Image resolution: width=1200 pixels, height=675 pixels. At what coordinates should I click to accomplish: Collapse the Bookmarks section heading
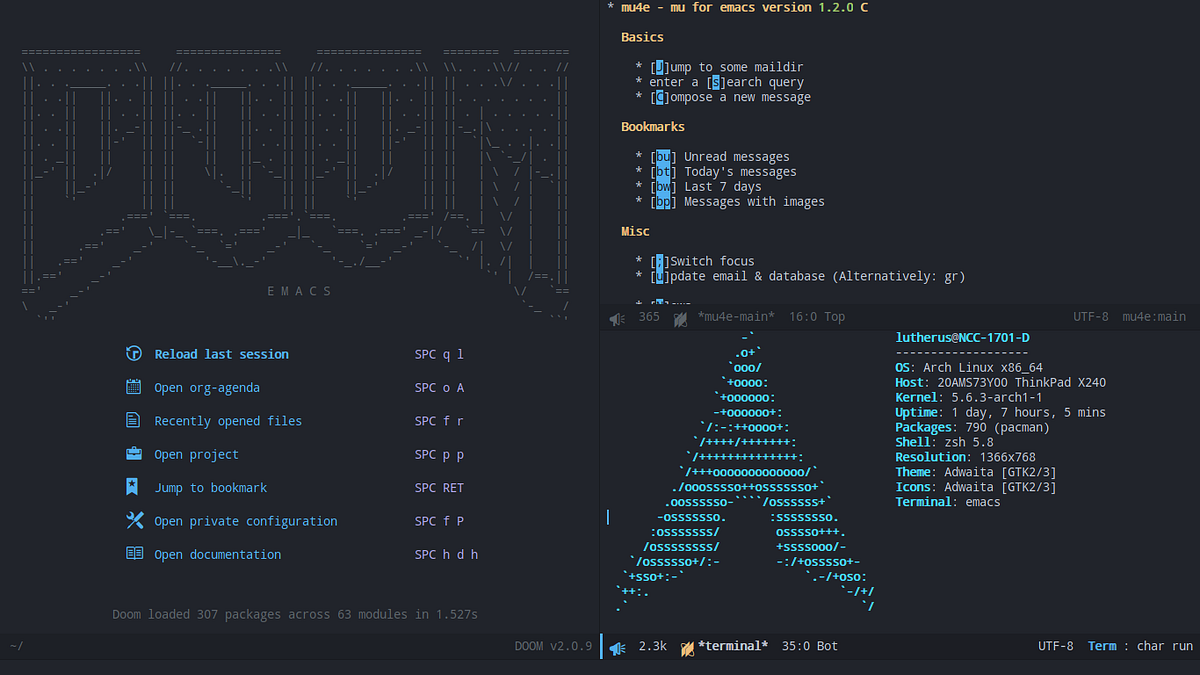[653, 126]
